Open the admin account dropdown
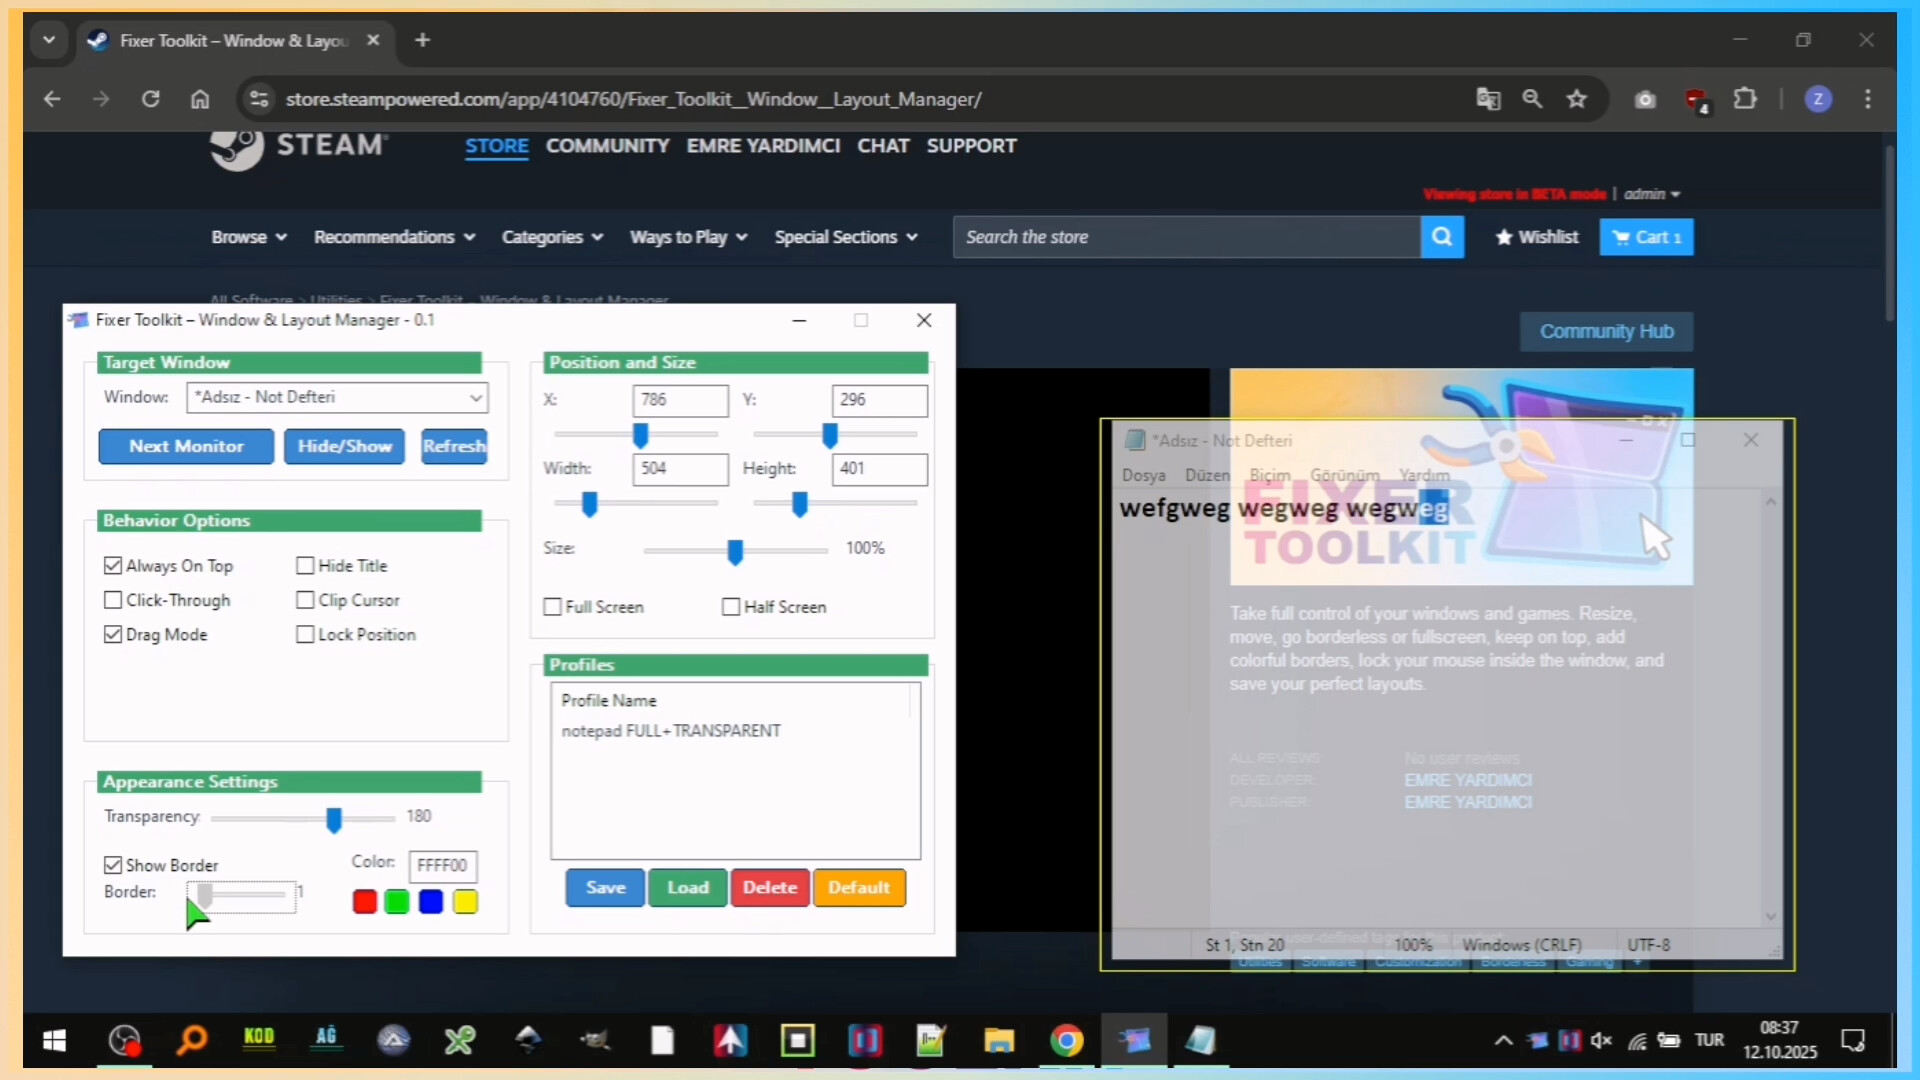Screen dimensions: 1920x1080 pyautogui.click(x=1652, y=194)
